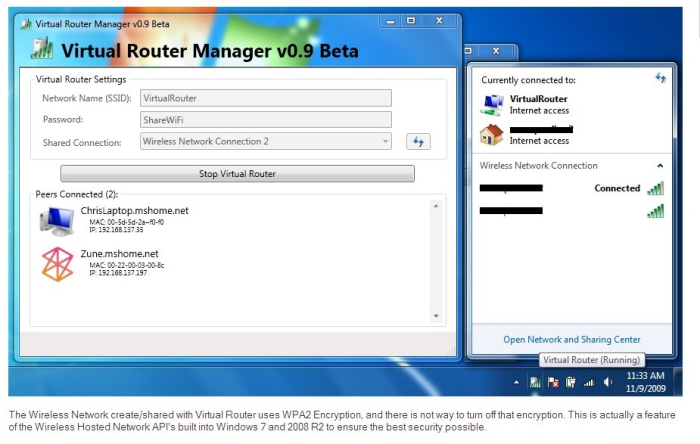The width and height of the screenshot is (700, 444).
Task: Click the home network house icon
Action: pyautogui.click(x=492, y=135)
